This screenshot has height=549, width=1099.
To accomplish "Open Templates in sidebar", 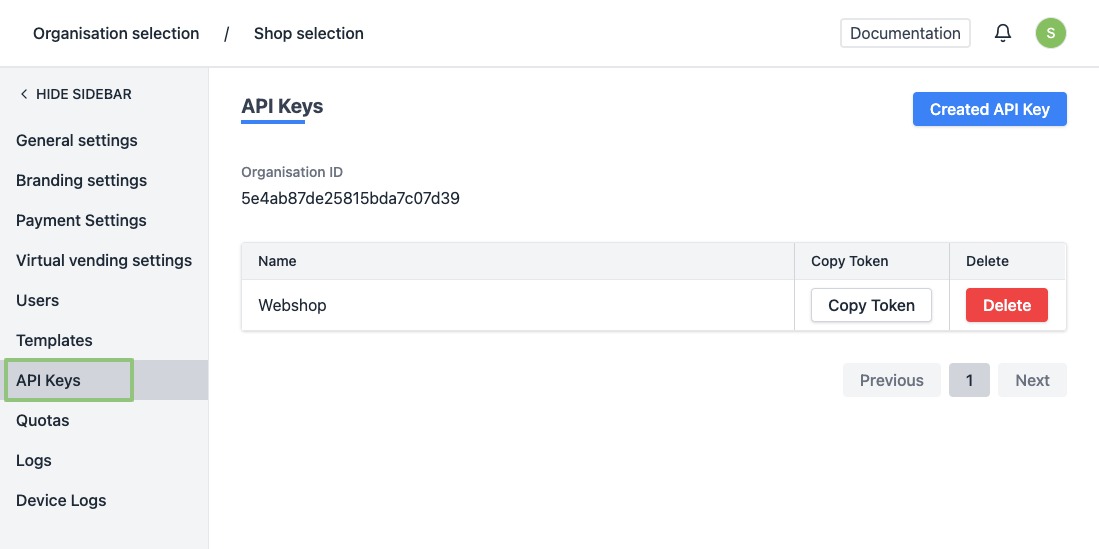I will 54,340.
